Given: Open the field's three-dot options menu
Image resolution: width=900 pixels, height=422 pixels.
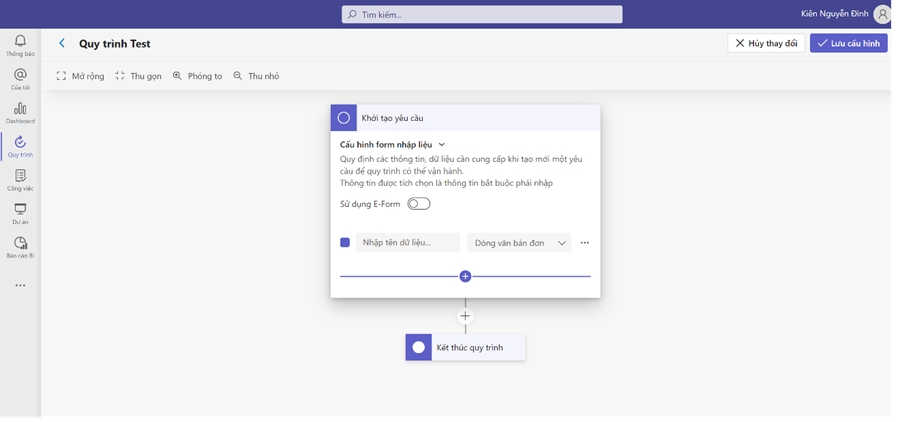Looking at the screenshot, I should pos(585,242).
